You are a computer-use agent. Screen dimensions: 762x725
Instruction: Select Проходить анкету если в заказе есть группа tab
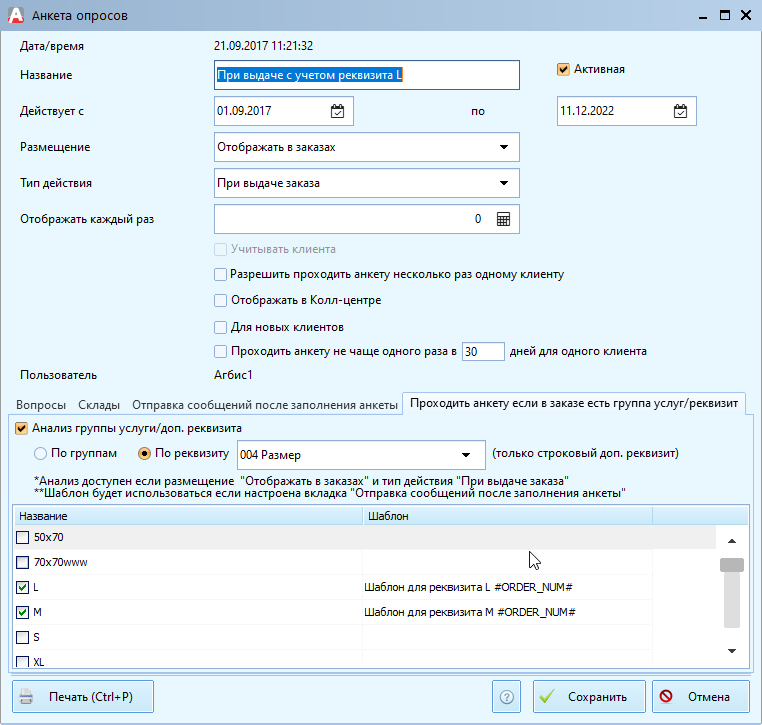click(574, 403)
